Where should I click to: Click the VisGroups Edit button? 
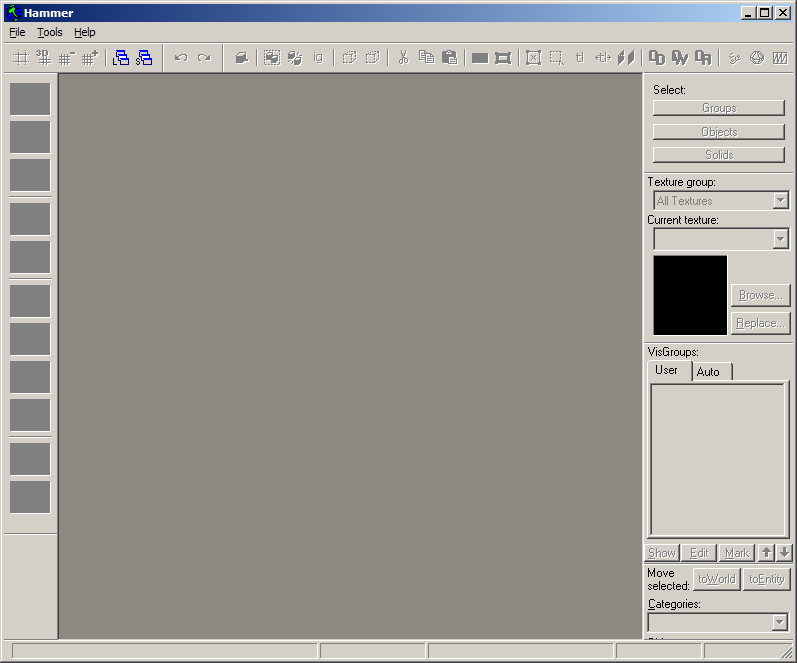(x=699, y=553)
